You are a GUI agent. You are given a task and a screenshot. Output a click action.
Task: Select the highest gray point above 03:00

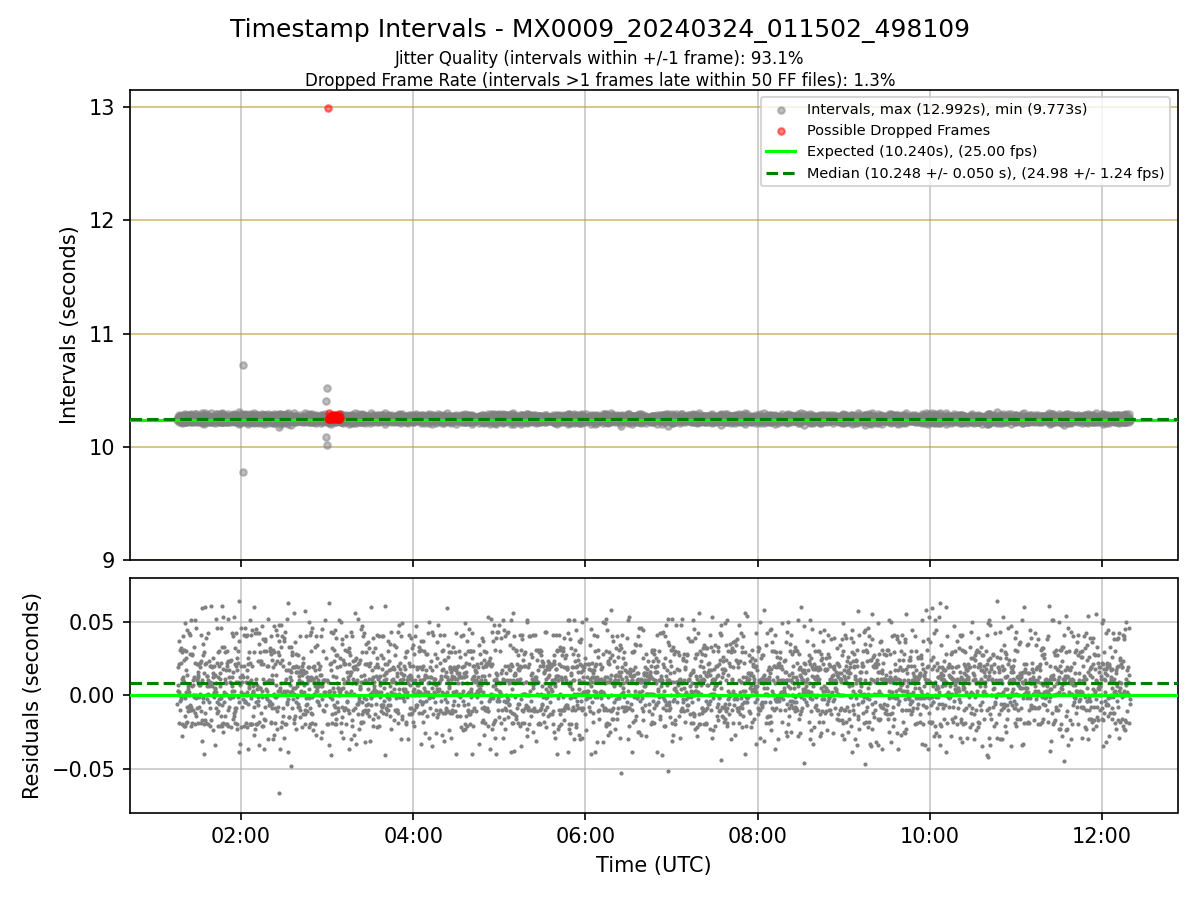click(327, 388)
